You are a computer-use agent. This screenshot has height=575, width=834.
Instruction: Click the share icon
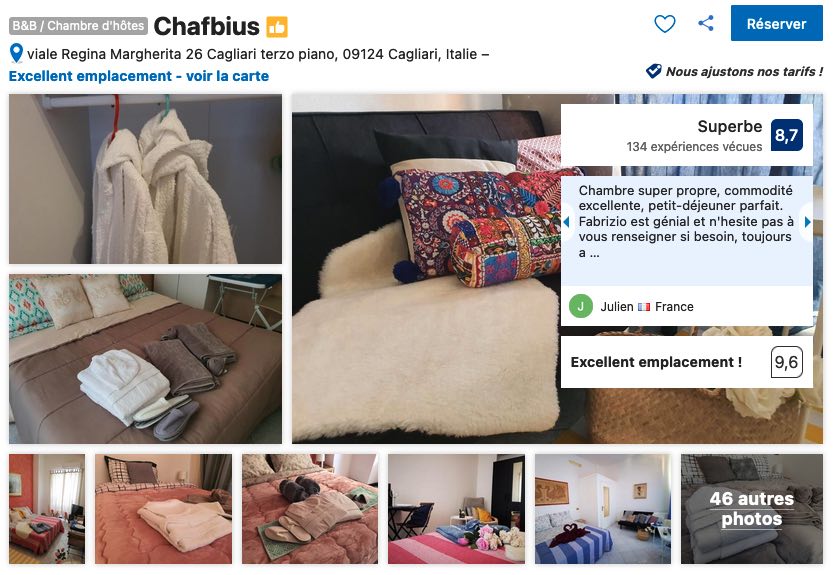(706, 23)
